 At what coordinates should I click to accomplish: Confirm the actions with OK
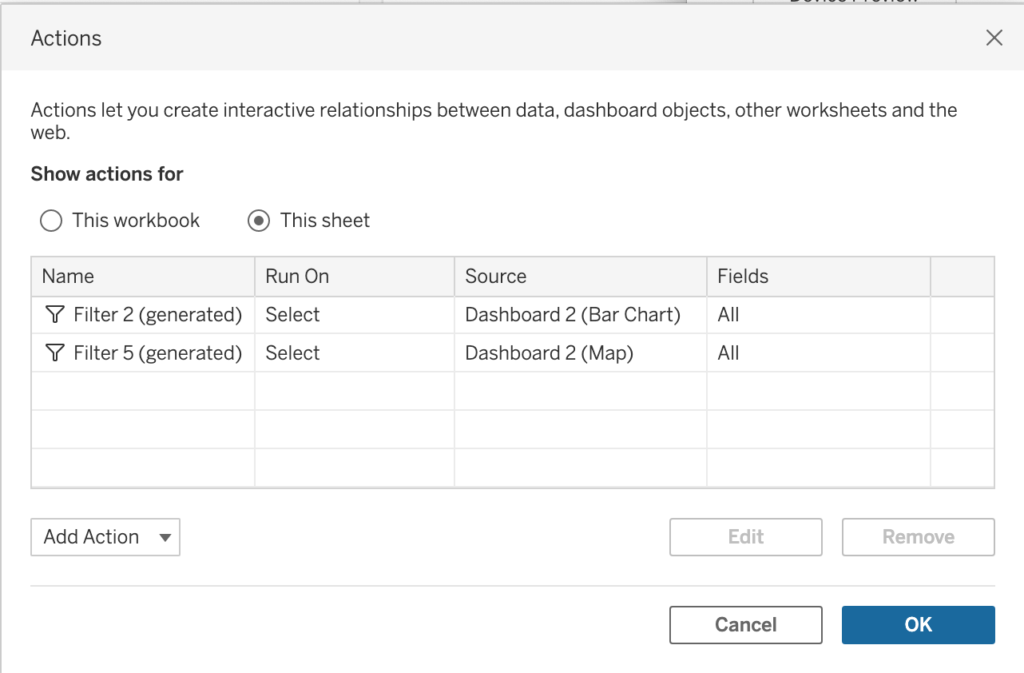click(x=917, y=625)
